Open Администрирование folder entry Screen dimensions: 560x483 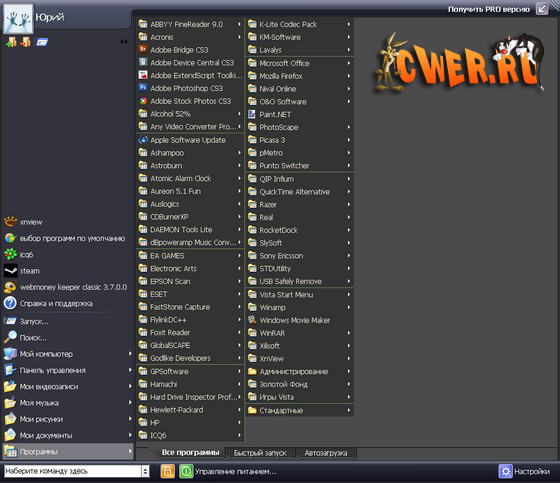(300, 372)
